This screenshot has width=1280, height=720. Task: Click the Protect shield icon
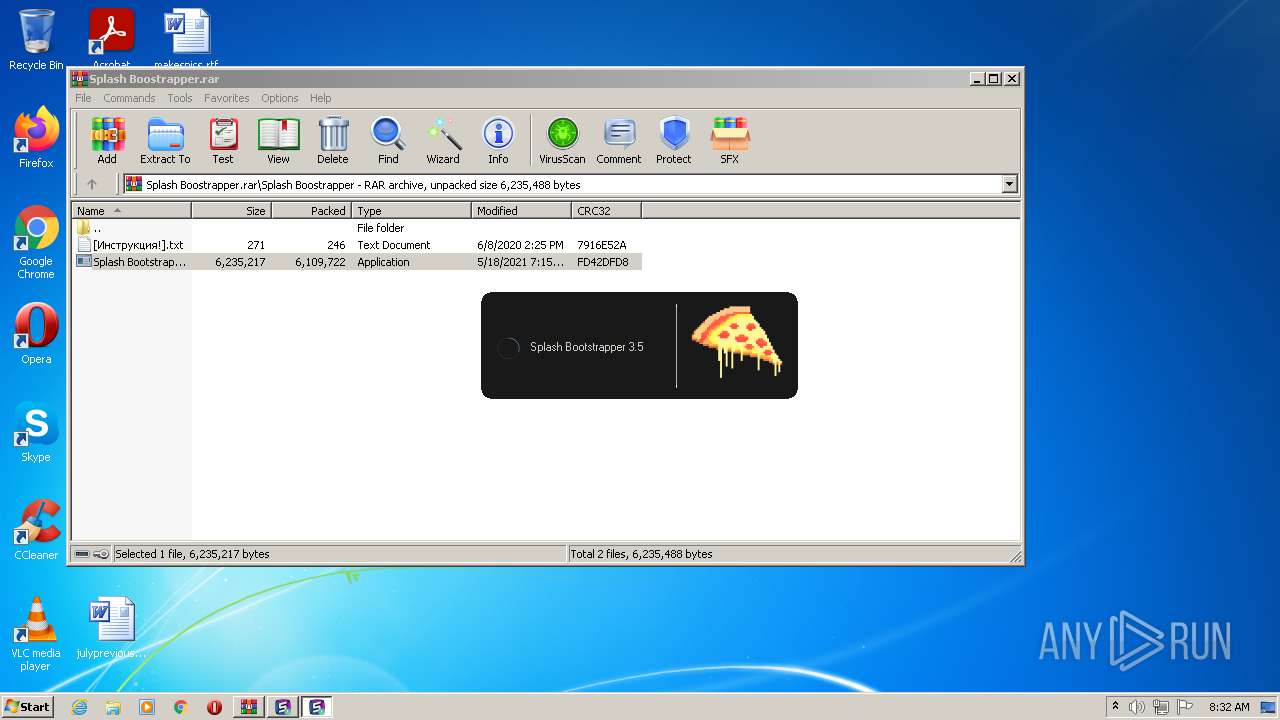pos(674,141)
